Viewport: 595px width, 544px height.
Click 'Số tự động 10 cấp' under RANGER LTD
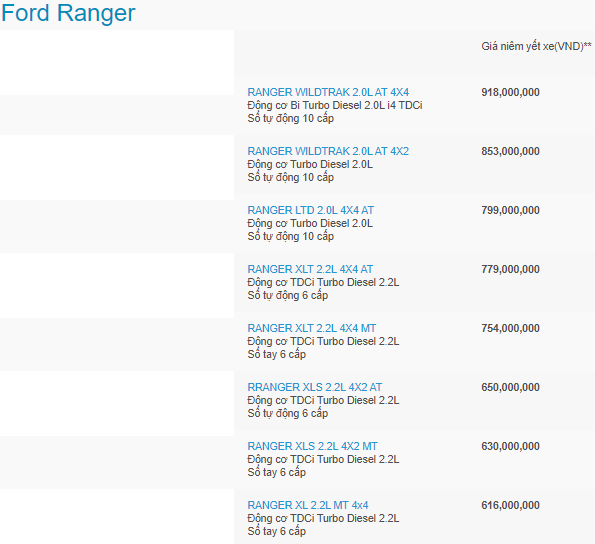click(x=291, y=236)
